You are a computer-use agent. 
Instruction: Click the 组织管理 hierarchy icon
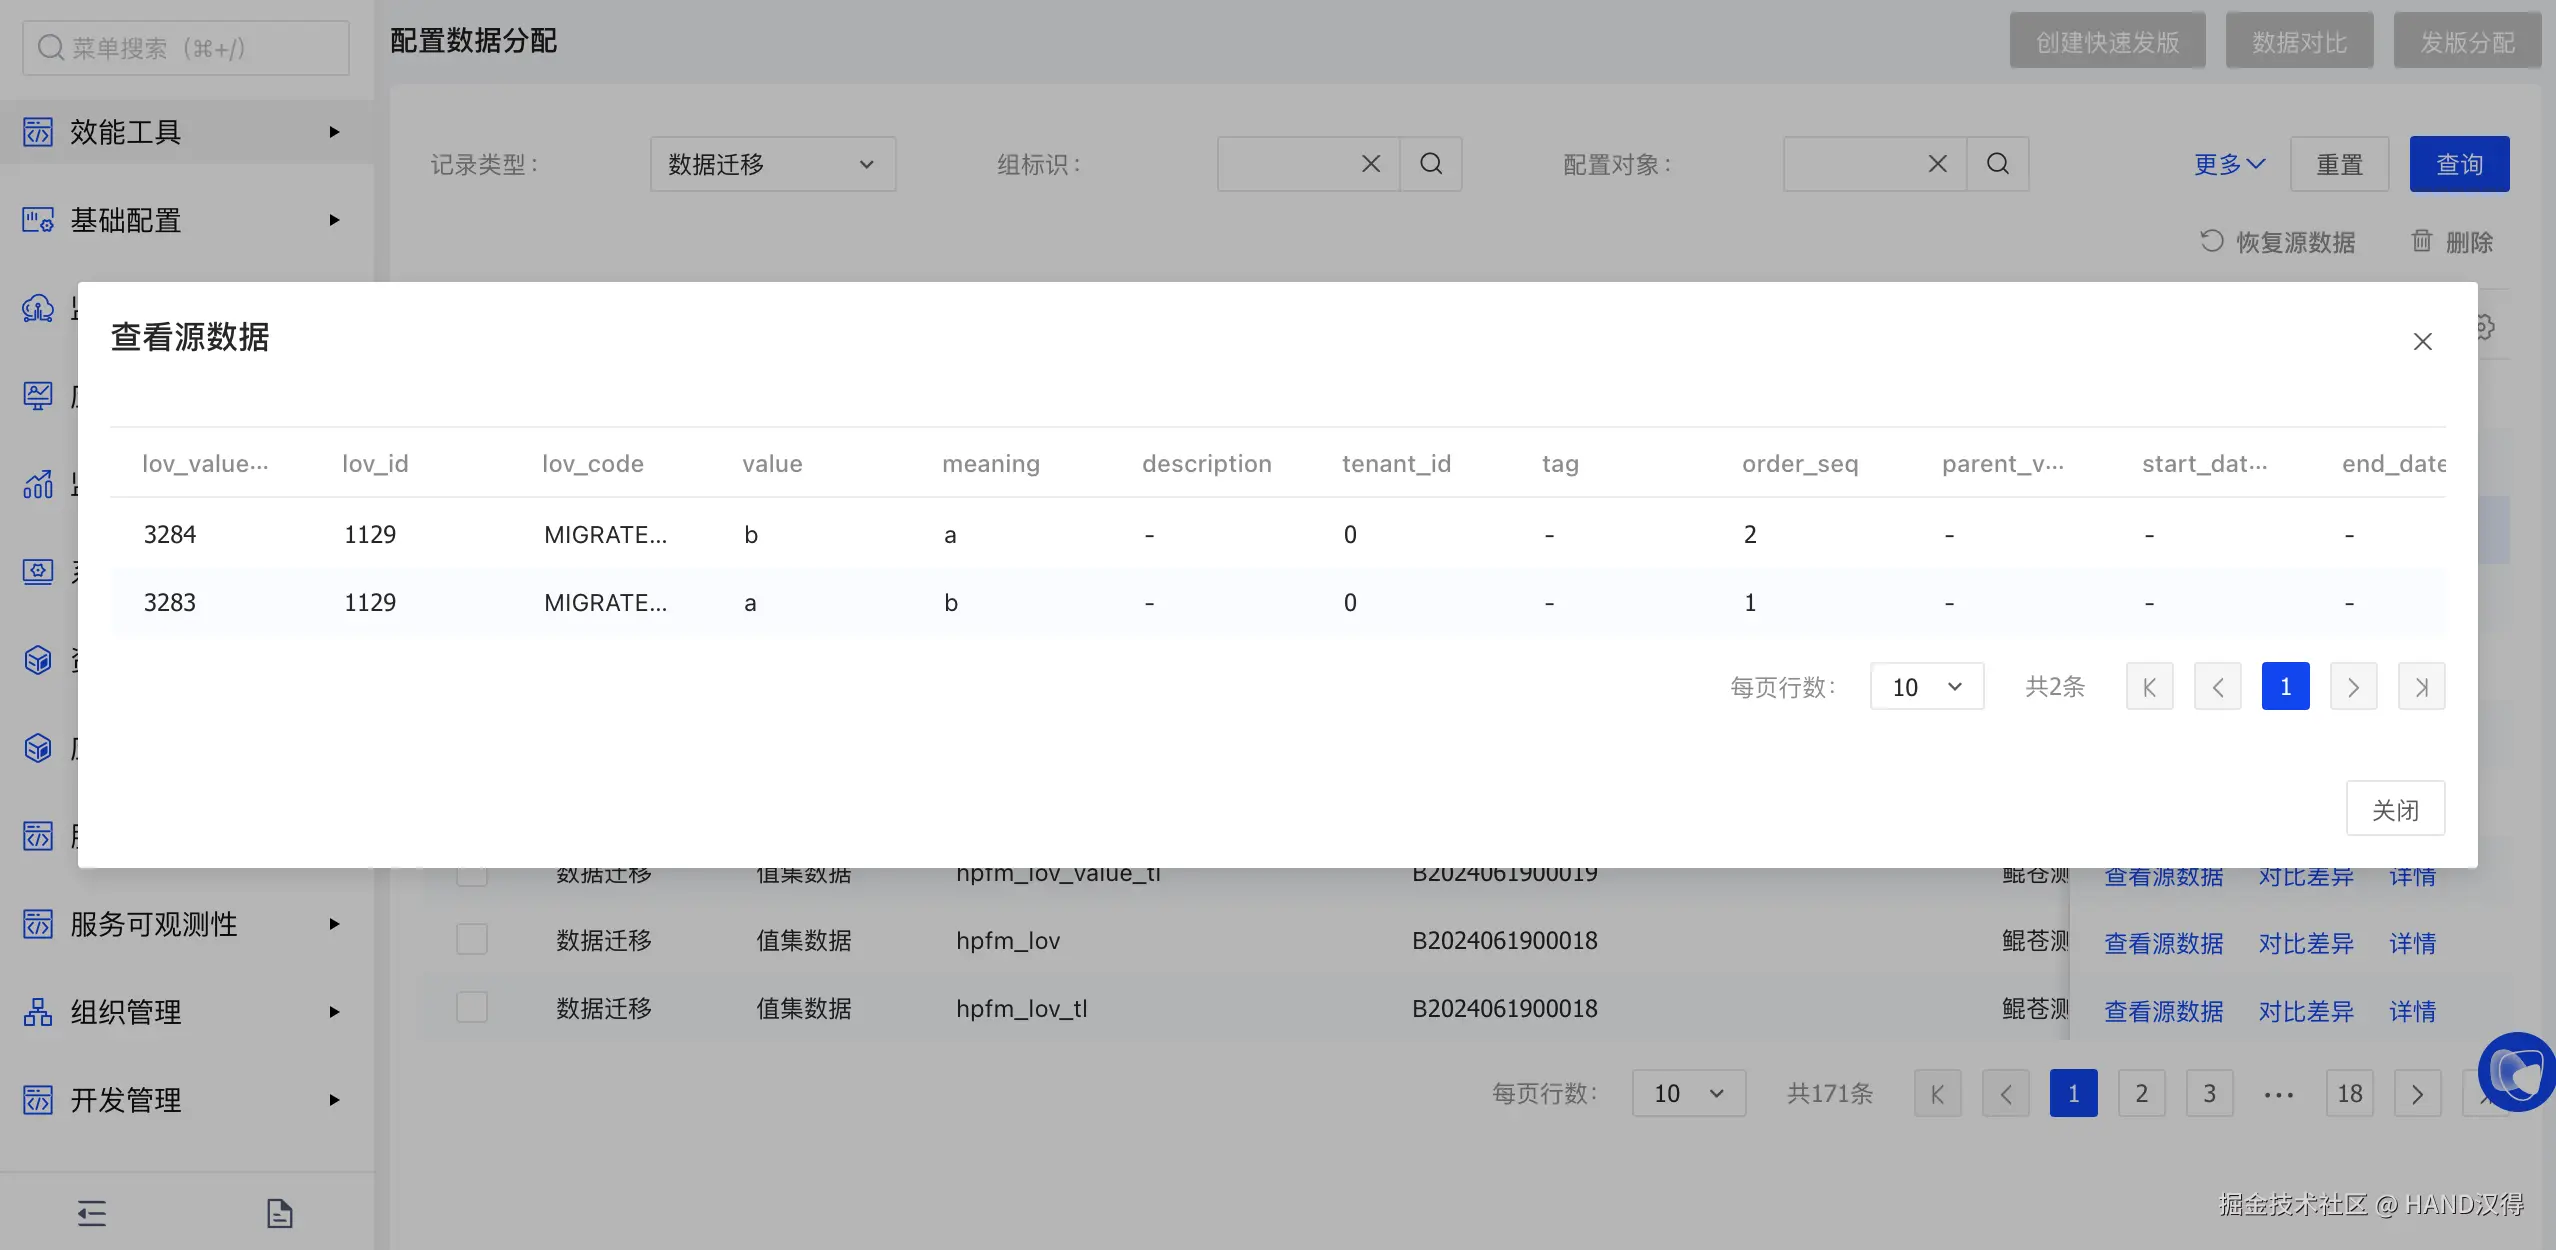(38, 1012)
